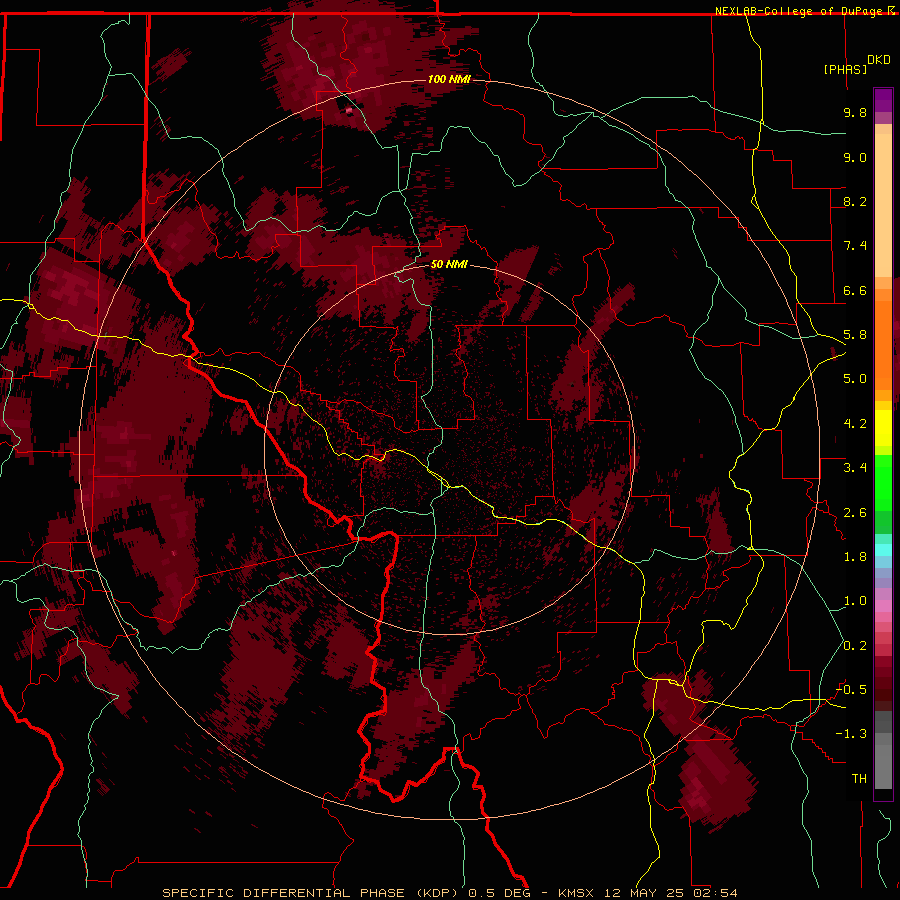
Task: Click the 50 NMI range ring label
Action: coord(449,264)
